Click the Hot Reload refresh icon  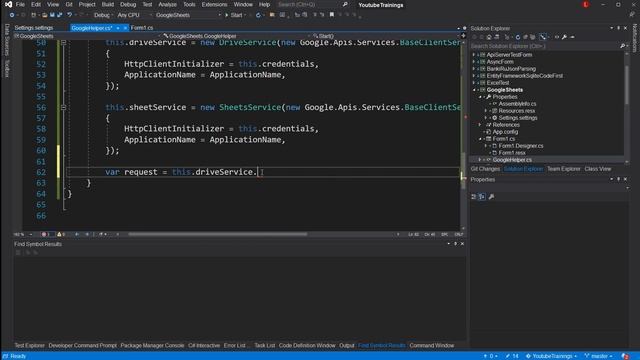258,15
